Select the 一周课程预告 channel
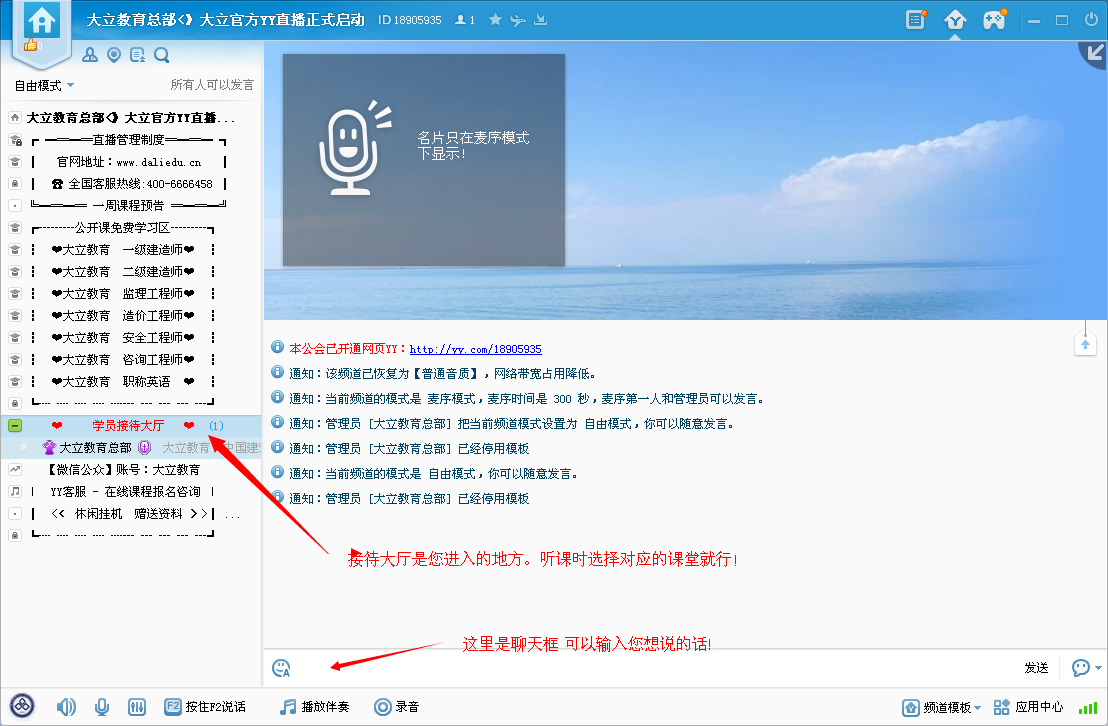Screen dimensions: 1108x726 pyautogui.click(x=131, y=206)
